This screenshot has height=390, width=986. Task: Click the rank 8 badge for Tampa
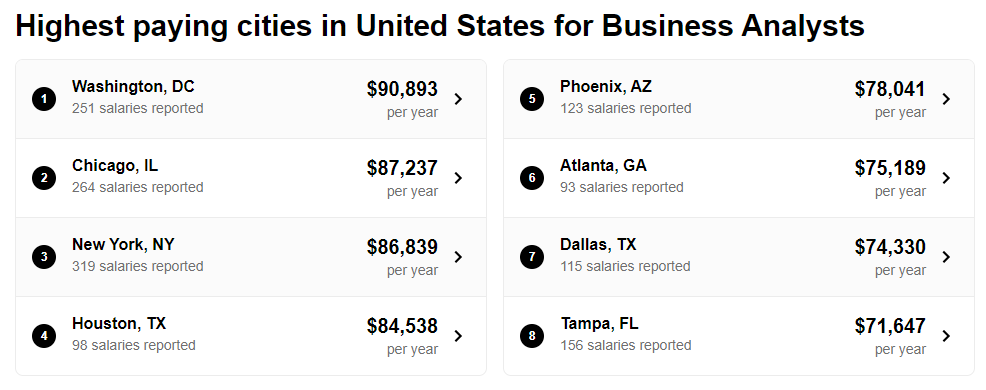532,336
